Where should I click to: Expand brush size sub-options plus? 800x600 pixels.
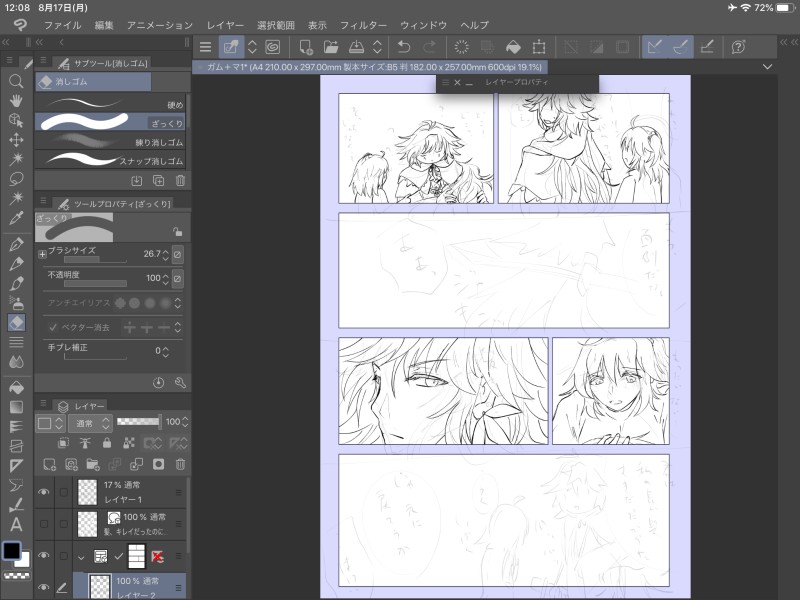tap(42, 254)
